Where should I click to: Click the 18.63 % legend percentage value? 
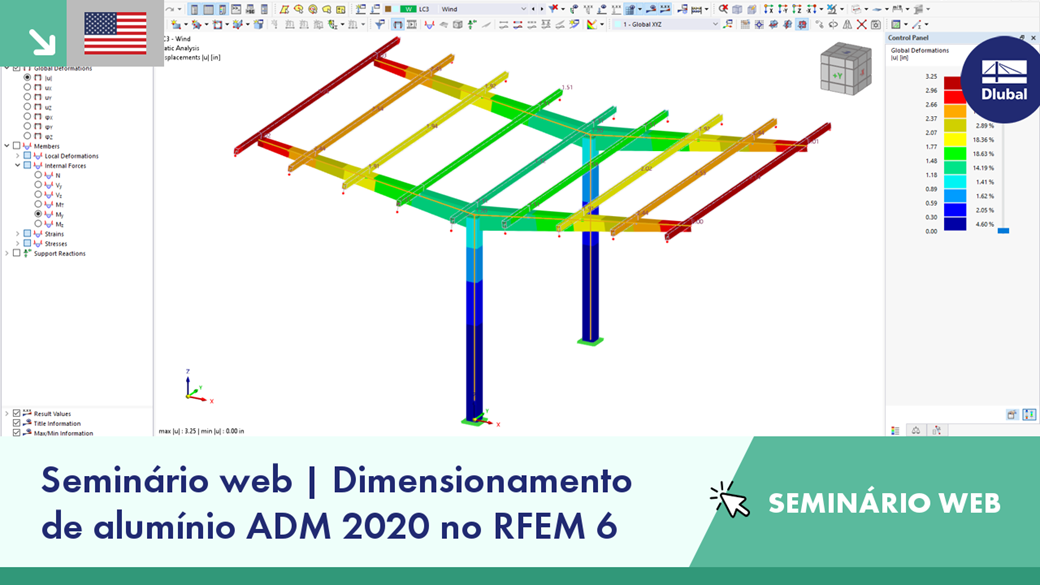[983, 154]
